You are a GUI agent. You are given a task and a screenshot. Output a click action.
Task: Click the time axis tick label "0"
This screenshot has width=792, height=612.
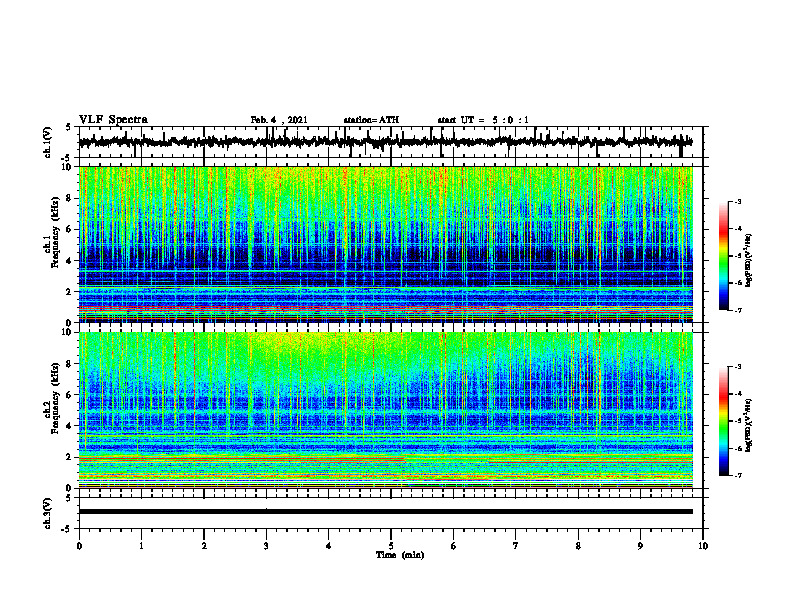point(79,546)
